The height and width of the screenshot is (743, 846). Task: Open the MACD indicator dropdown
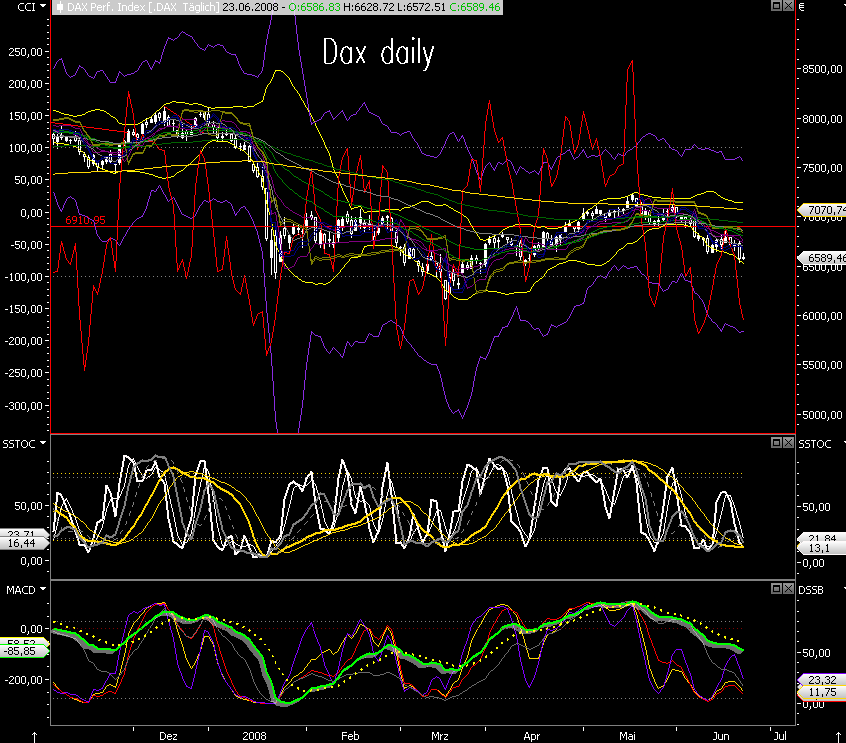pos(43,589)
